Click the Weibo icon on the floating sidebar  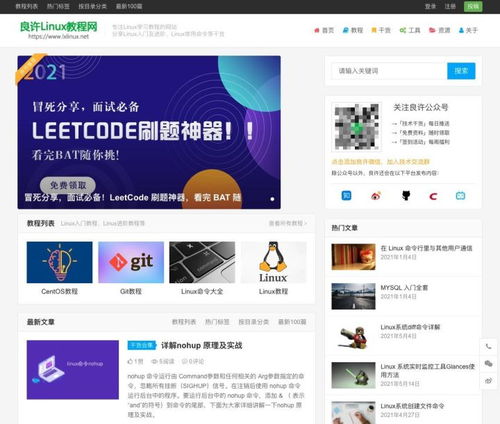pyautogui.click(x=489, y=380)
